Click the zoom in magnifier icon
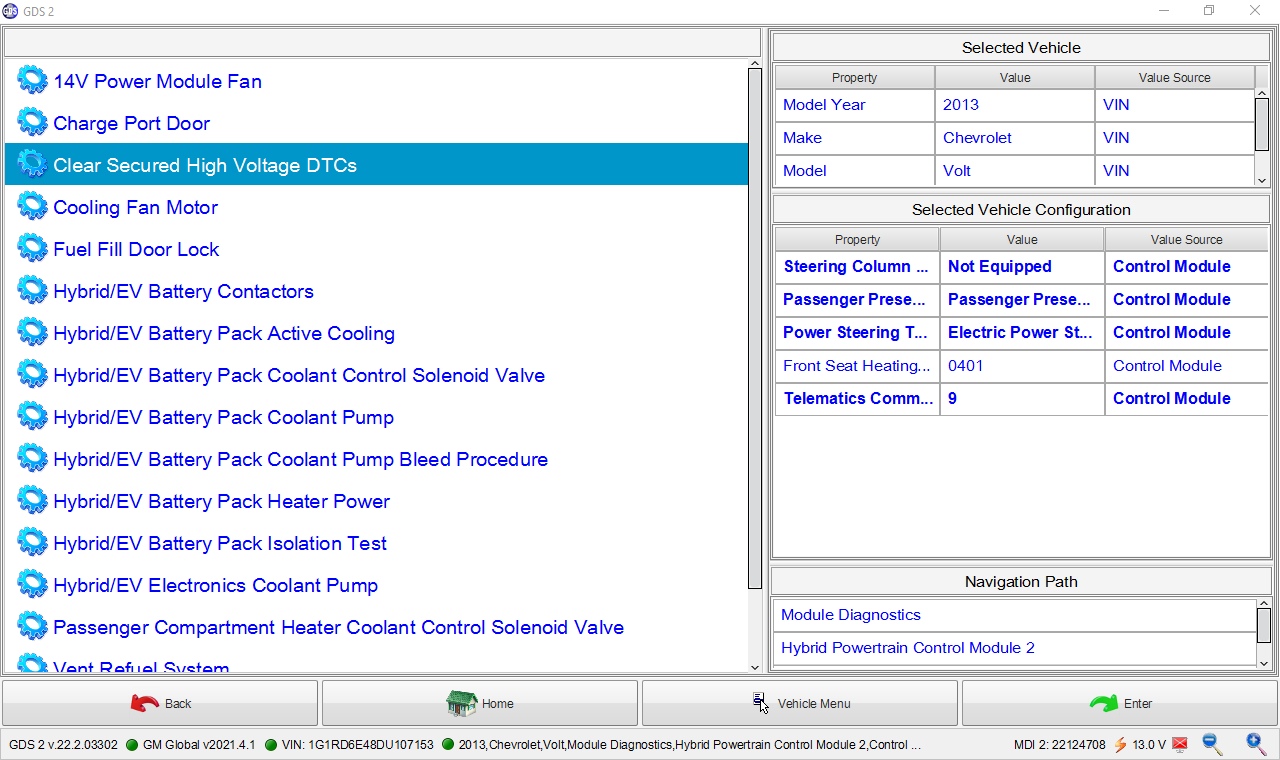 pos(1256,743)
